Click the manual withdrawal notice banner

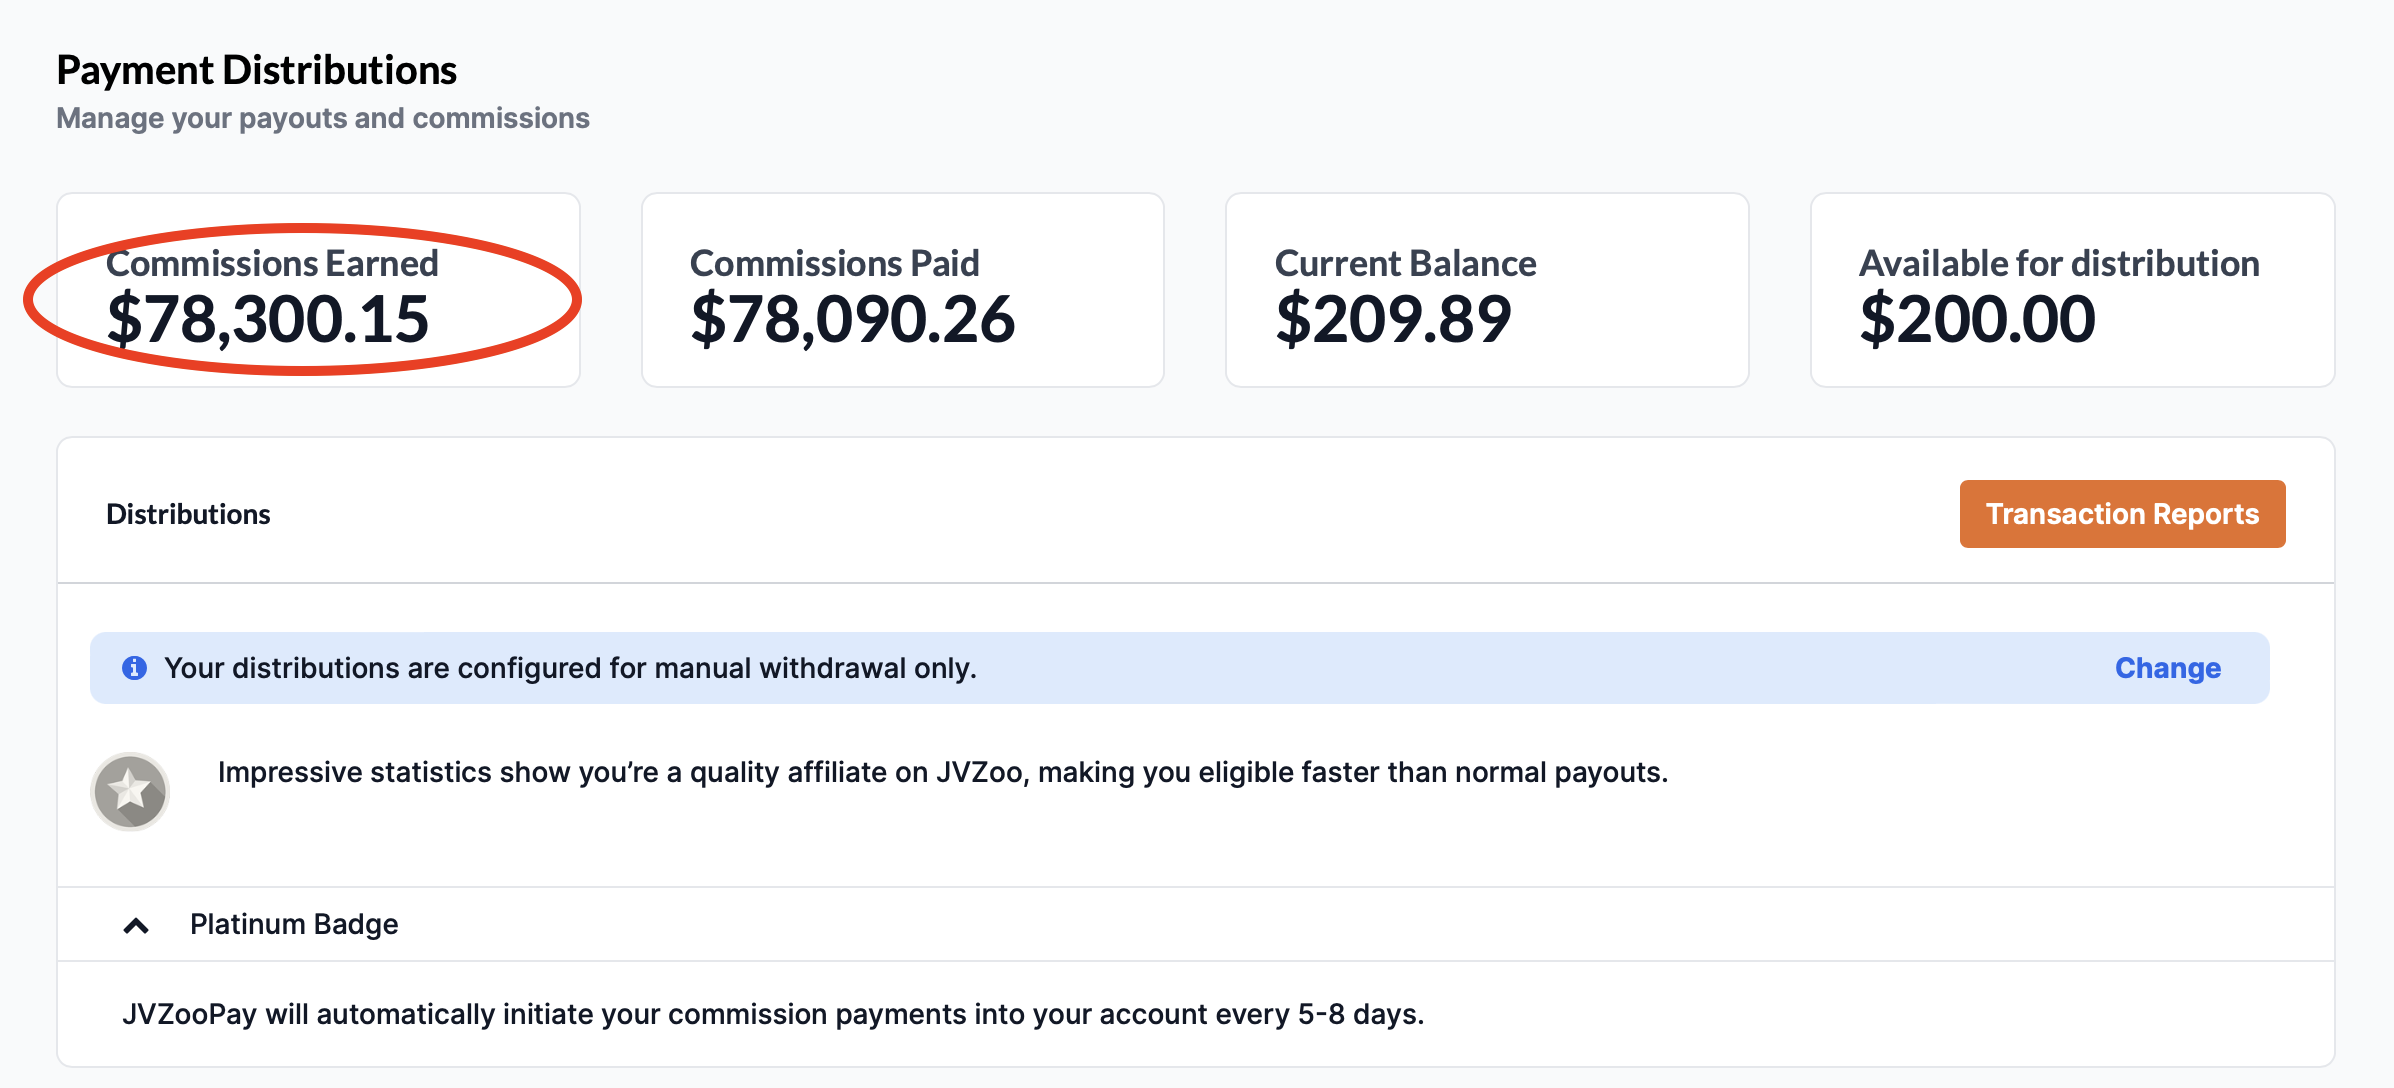click(1180, 668)
